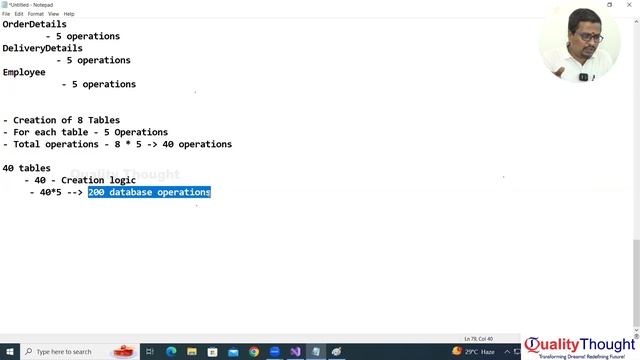640x360 pixels.
Task: Select the active Notepad taskbar icon
Action: (316, 351)
